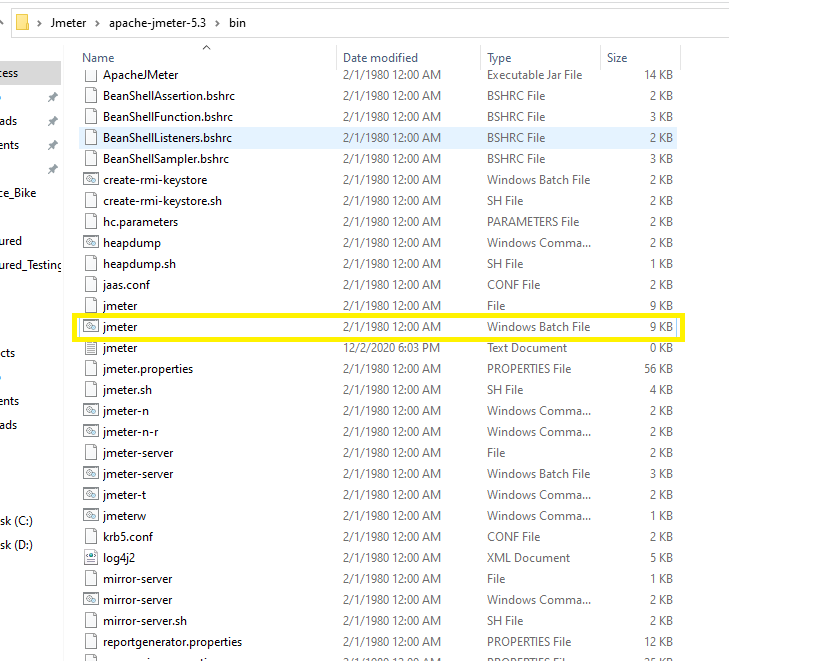Viewport: 819px width, 666px height.
Task: Click the jmeter-n-r command script icon
Action: pyautogui.click(x=91, y=431)
